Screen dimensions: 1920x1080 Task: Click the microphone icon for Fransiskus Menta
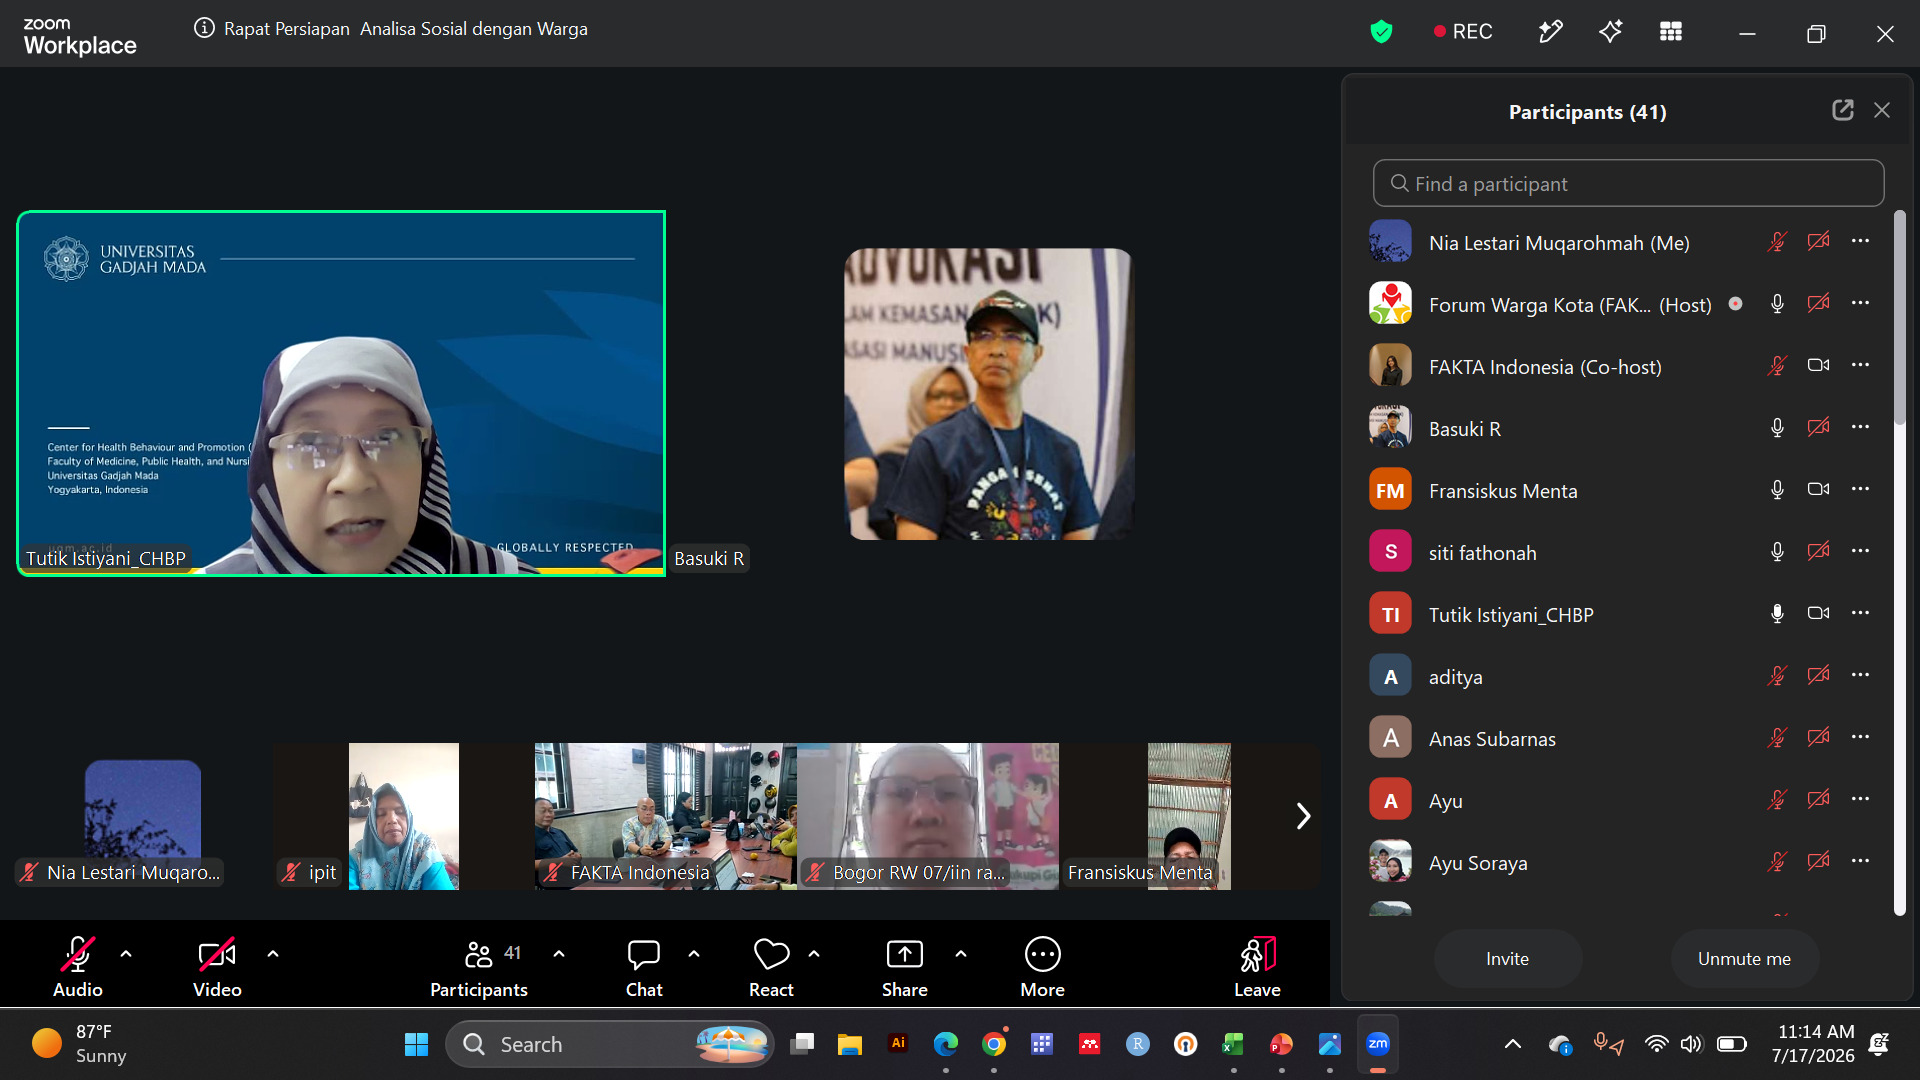(x=1777, y=490)
